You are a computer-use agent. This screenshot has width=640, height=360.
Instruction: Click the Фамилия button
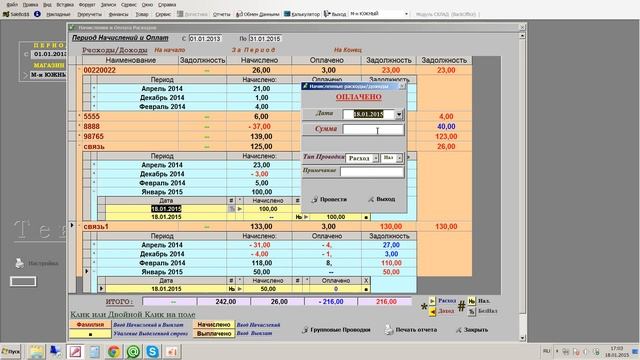pyautogui.click(x=90, y=324)
